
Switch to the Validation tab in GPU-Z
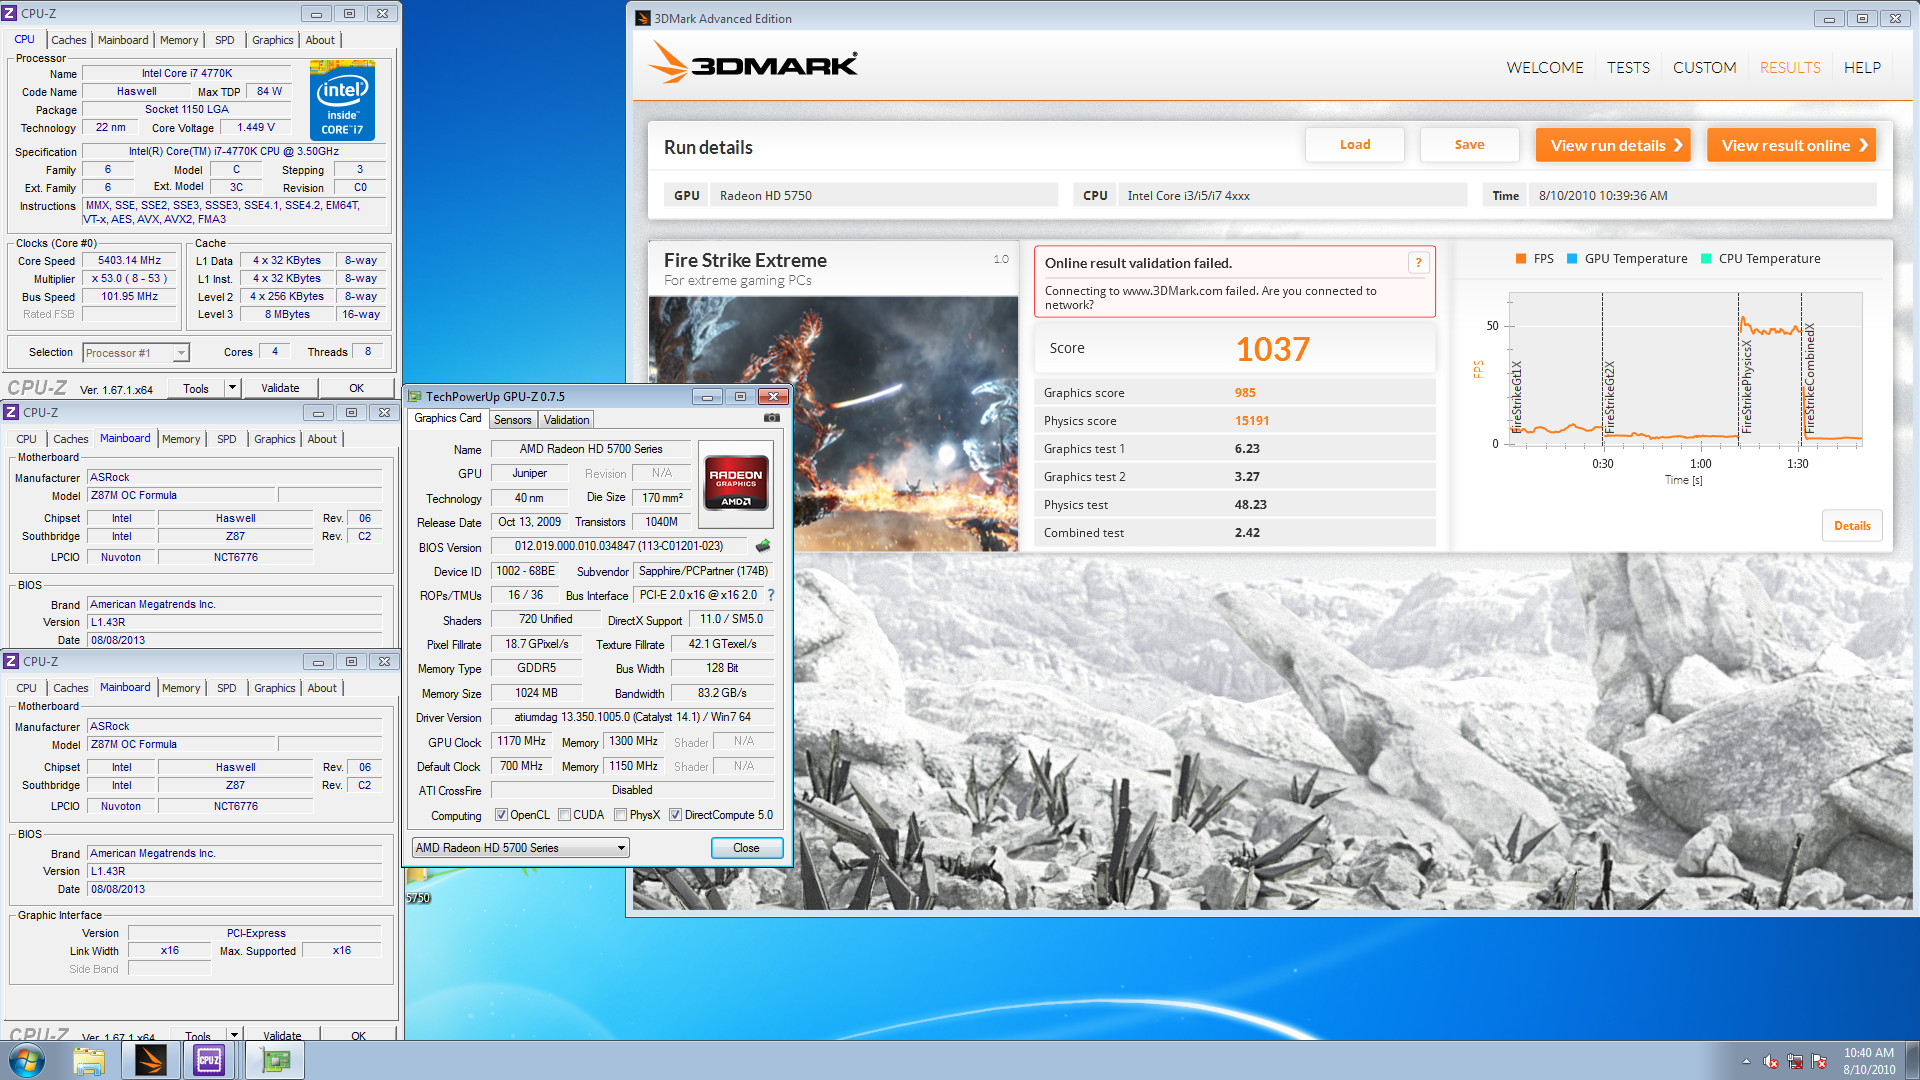click(x=567, y=420)
